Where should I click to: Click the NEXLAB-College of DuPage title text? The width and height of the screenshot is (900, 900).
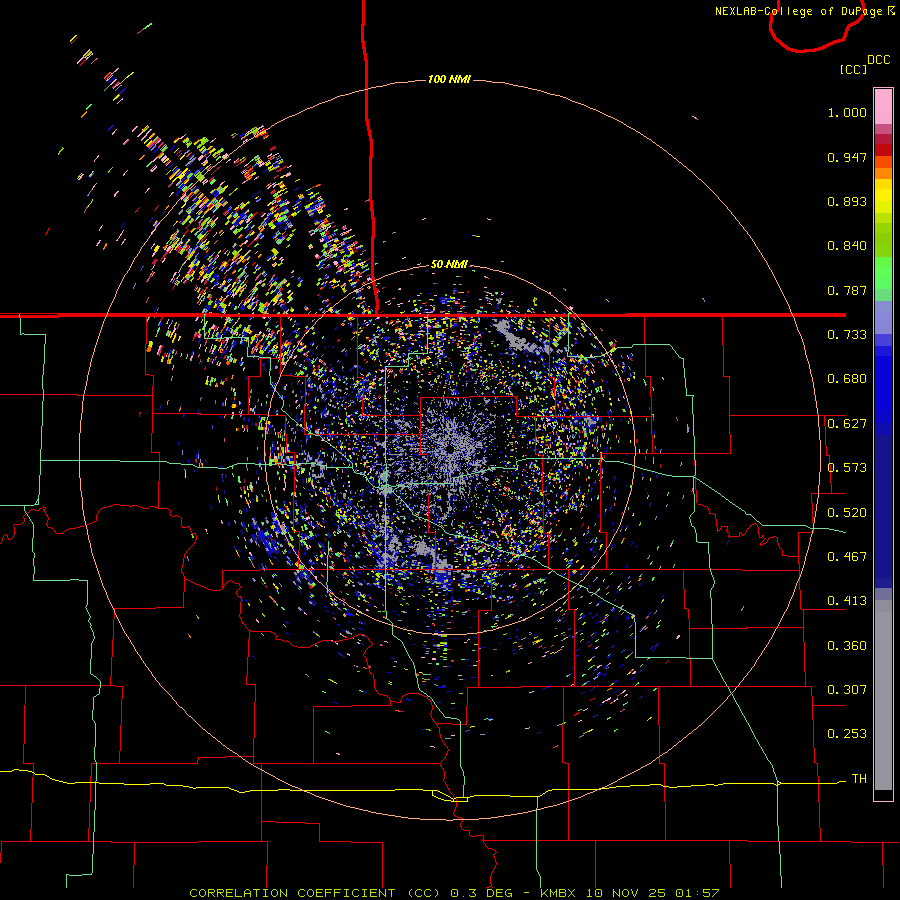pos(798,11)
